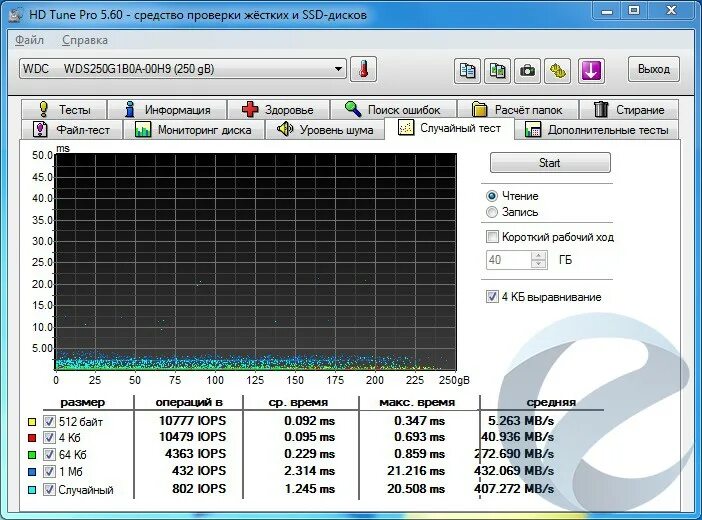The width and height of the screenshot is (702, 520).
Task: Toggle the 64 Кб checkbox
Action: [x=49, y=455]
